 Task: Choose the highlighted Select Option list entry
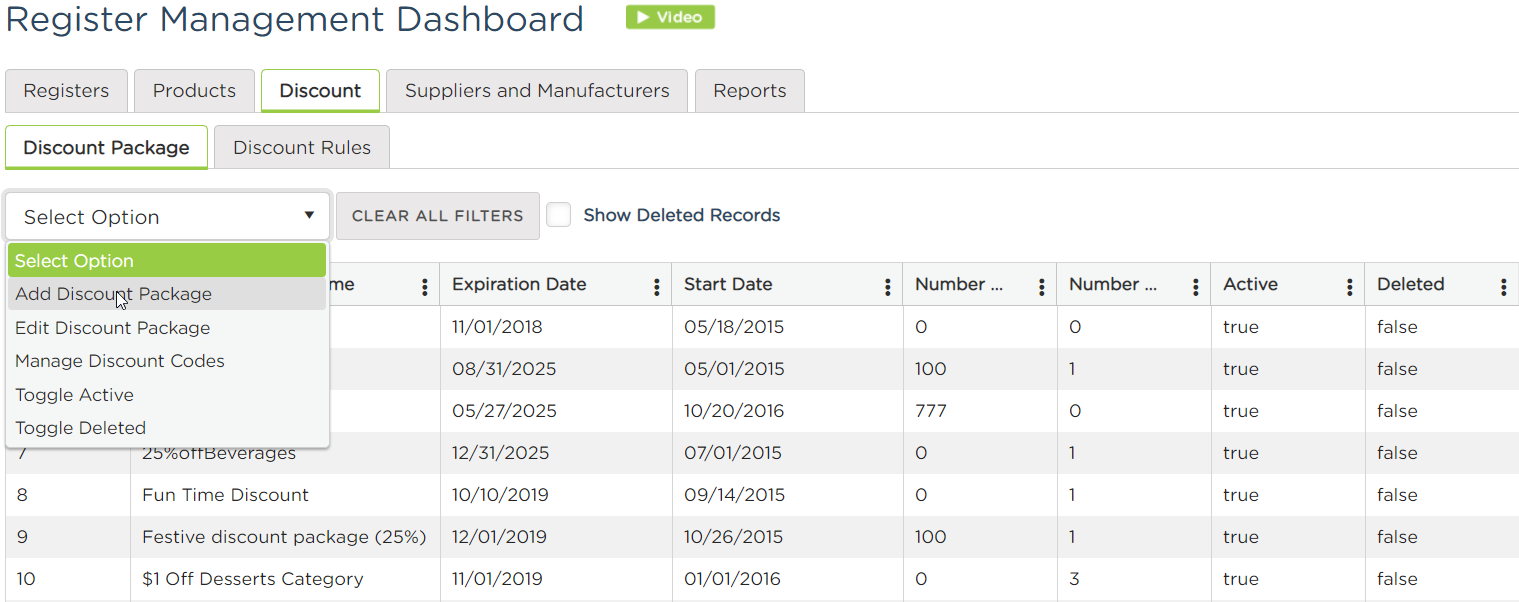(167, 261)
